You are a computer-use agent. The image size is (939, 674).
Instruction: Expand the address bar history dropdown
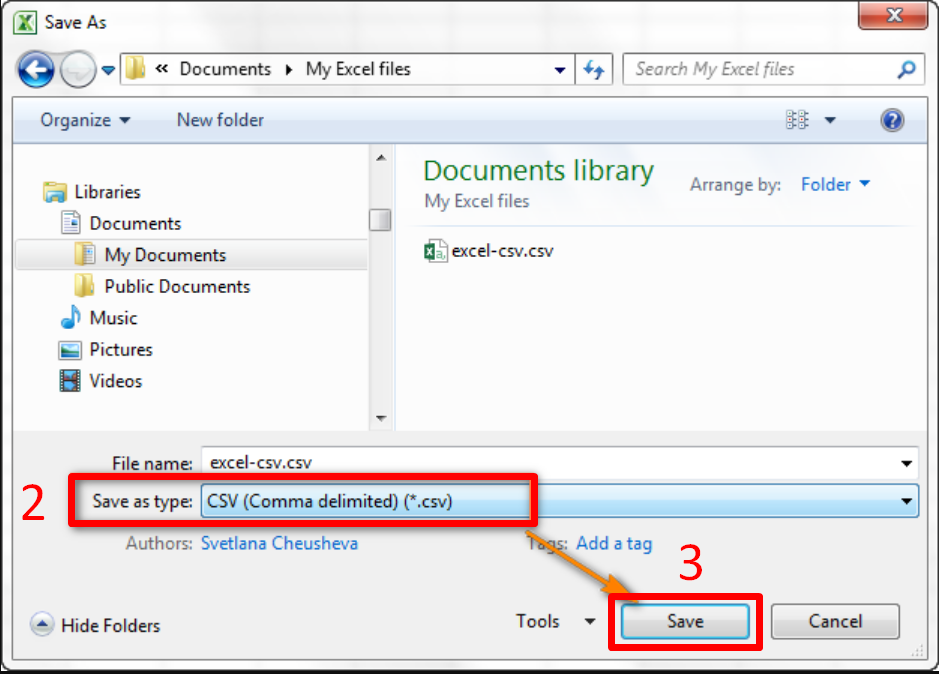560,70
